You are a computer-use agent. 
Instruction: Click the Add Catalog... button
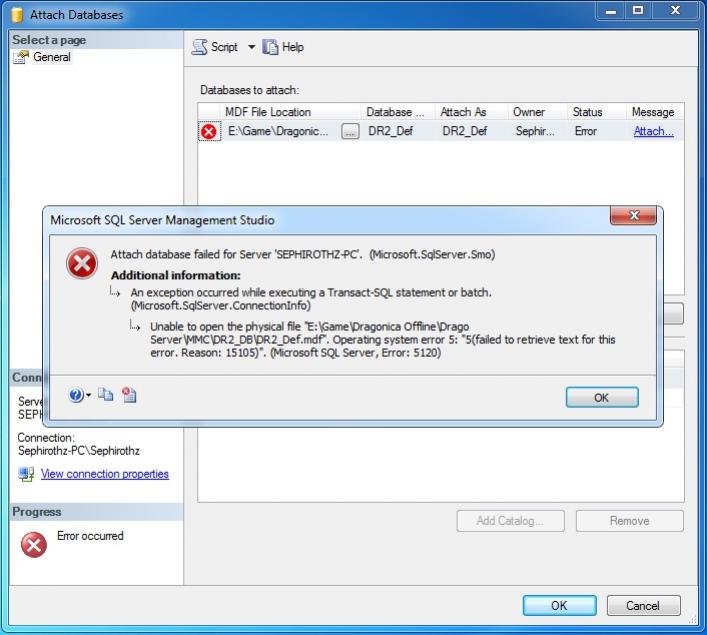click(510, 521)
